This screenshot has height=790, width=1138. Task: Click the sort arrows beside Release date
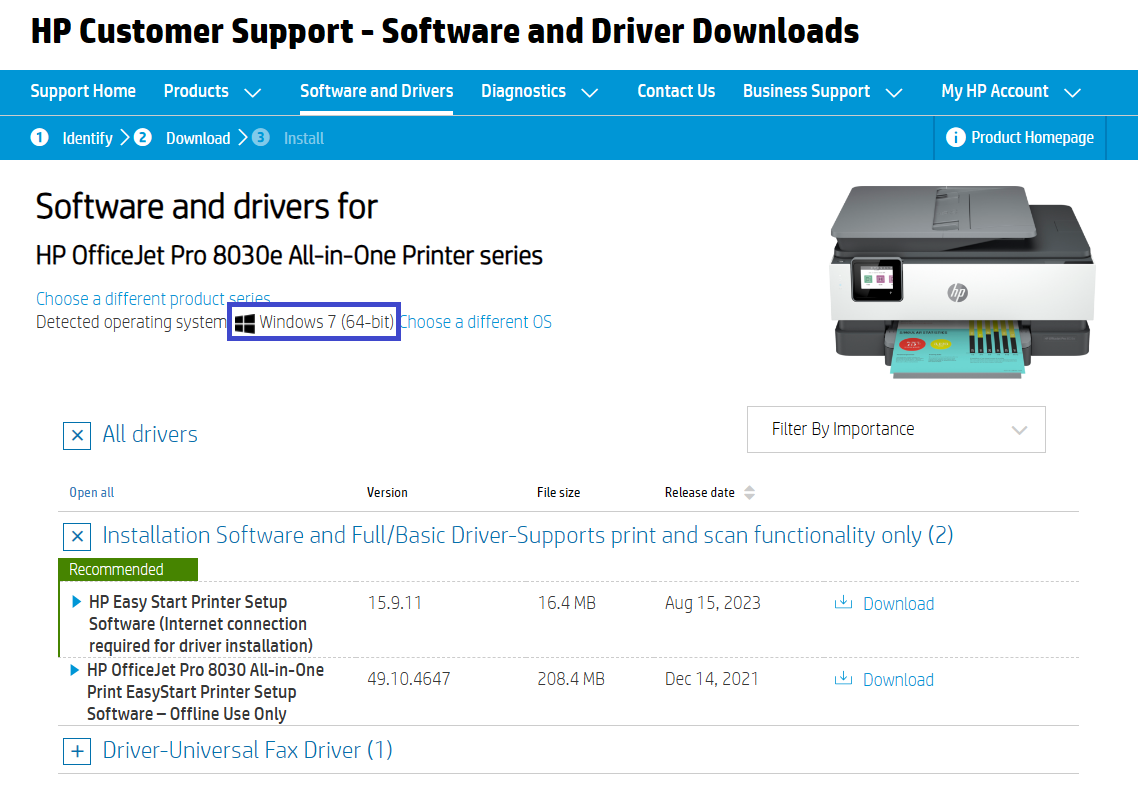(749, 492)
